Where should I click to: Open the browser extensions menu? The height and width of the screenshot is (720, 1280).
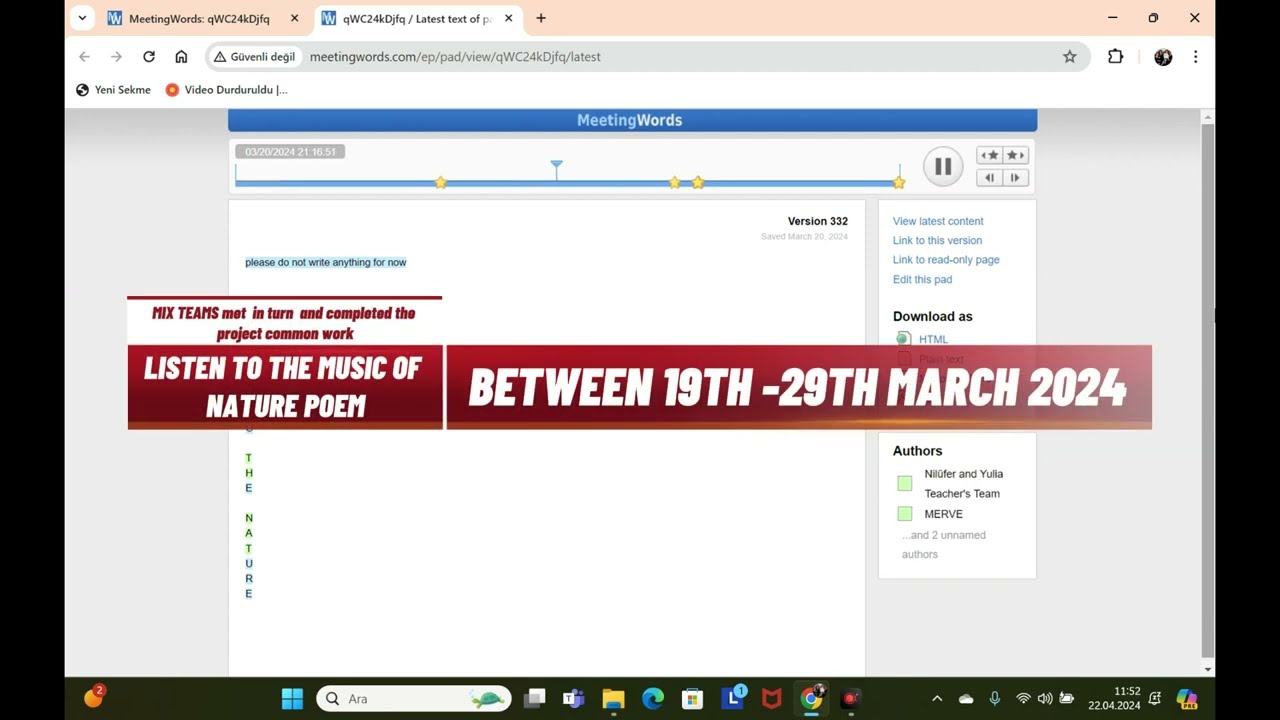coord(1116,57)
